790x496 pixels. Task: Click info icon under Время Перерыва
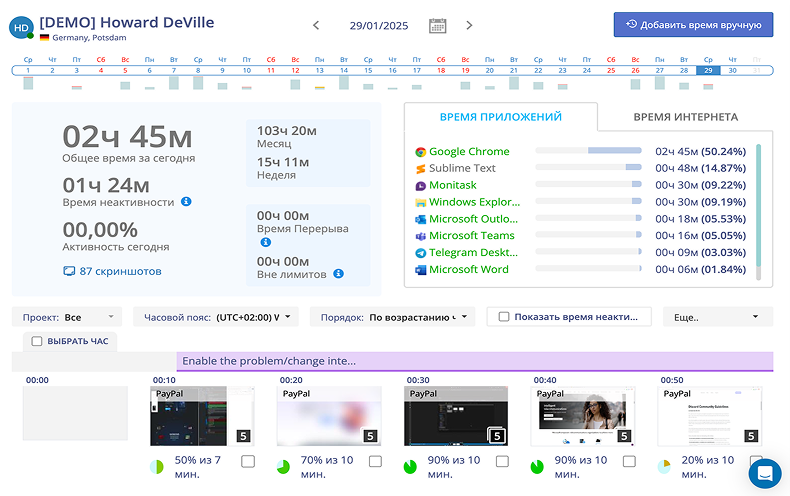pos(266,242)
